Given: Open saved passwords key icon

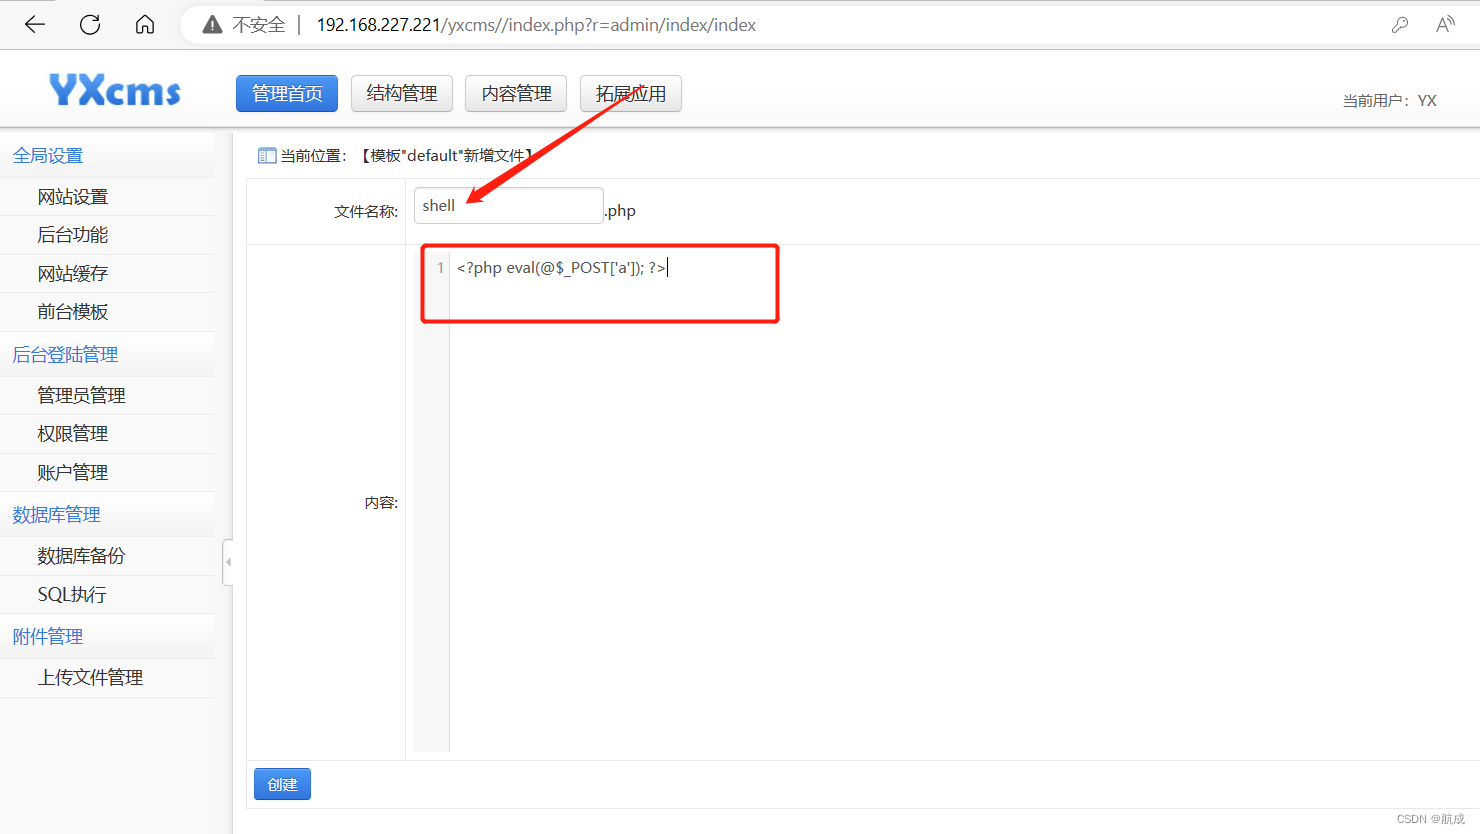Looking at the screenshot, I should tap(1400, 25).
